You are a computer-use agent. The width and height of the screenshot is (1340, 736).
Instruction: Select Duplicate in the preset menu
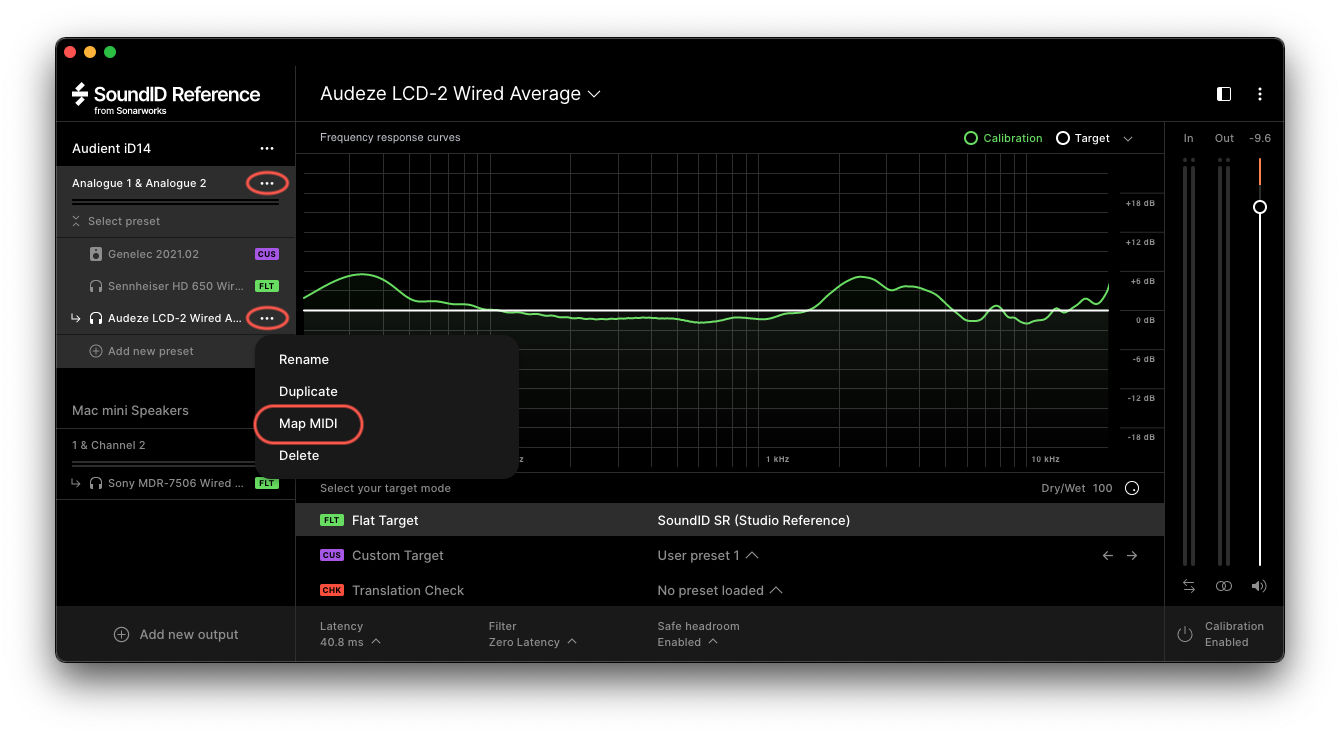click(x=308, y=392)
